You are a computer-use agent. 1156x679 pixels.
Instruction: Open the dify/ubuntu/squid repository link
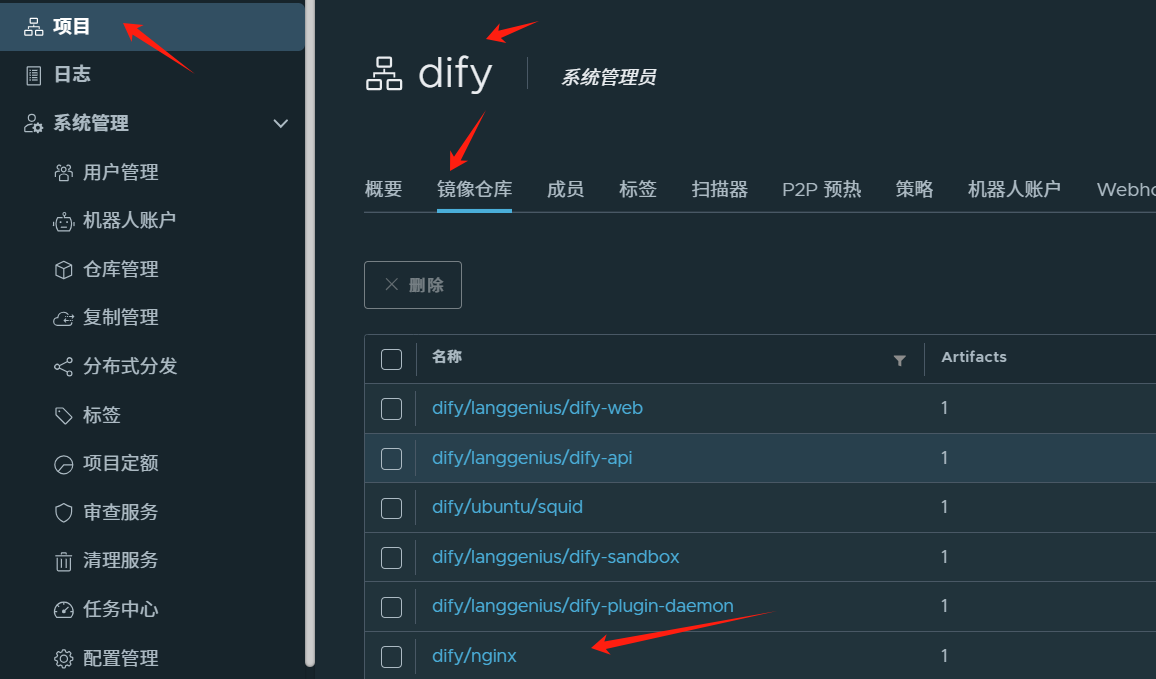[x=507, y=507]
